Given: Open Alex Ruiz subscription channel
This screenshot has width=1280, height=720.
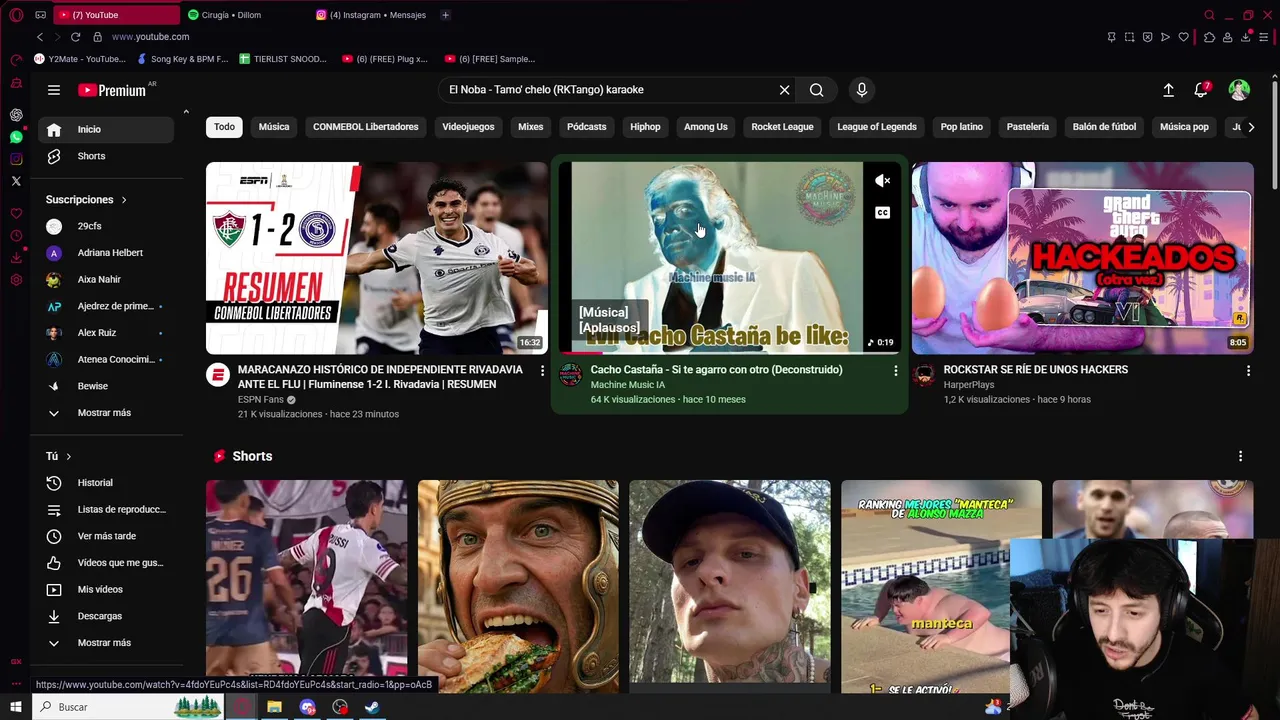Looking at the screenshot, I should coord(106,333).
